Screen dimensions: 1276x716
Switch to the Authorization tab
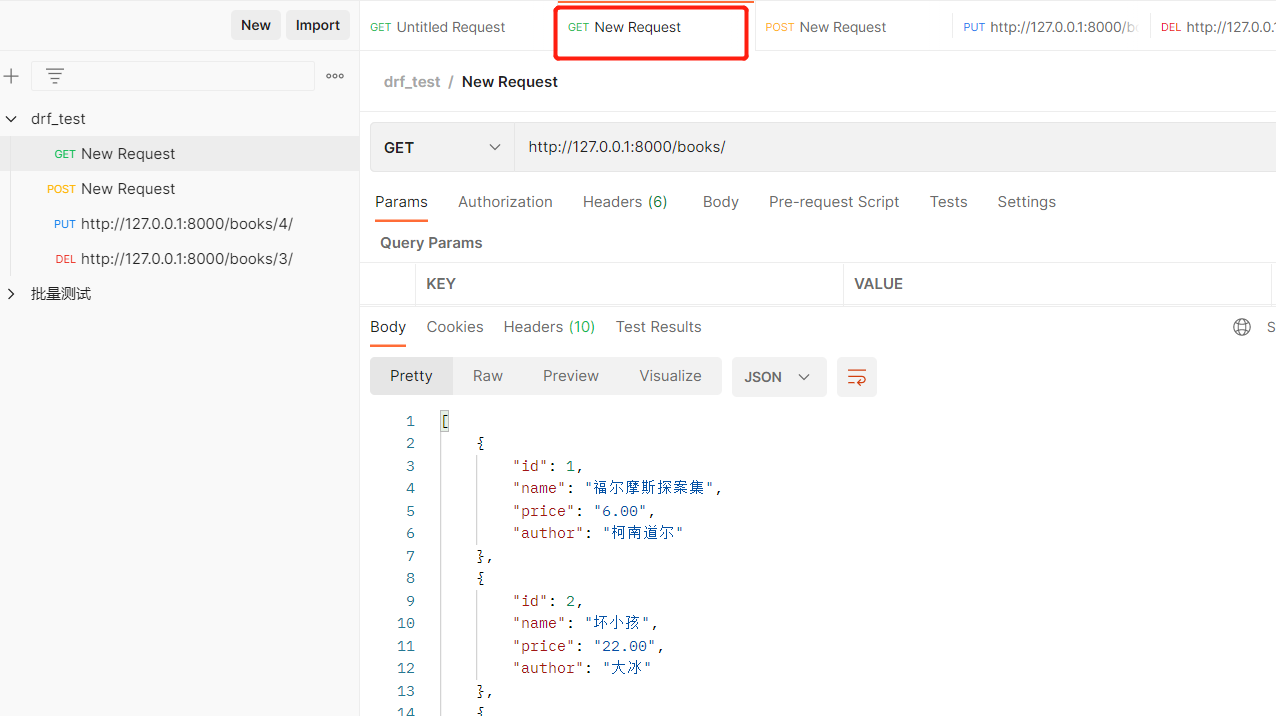(505, 202)
